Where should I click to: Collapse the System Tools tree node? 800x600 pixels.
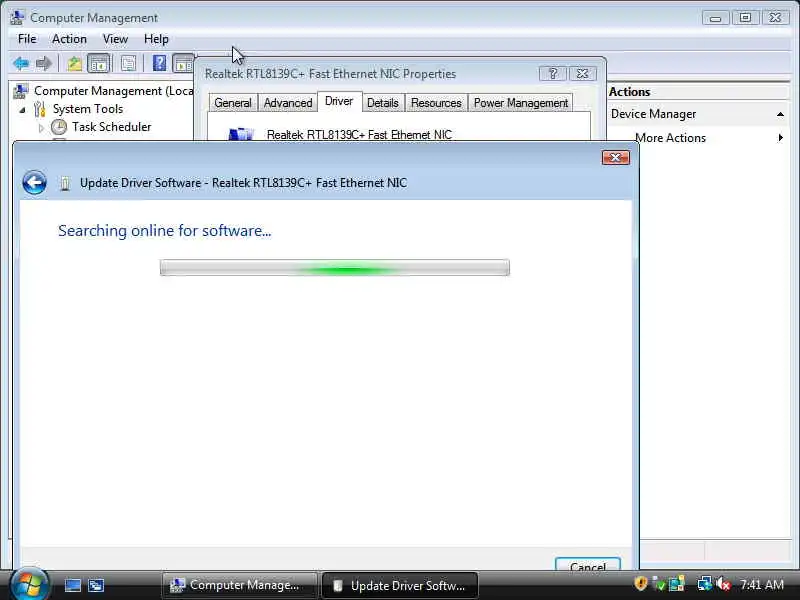click(22, 110)
